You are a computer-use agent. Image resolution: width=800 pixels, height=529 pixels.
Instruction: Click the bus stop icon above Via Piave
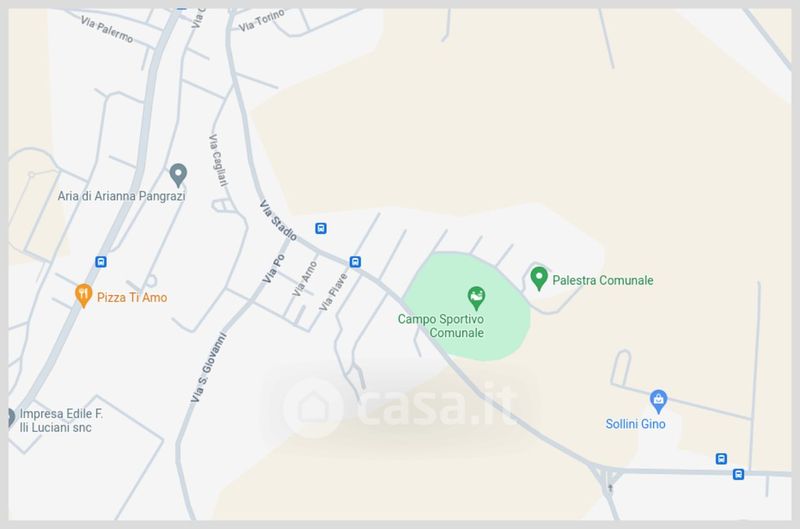pyautogui.click(x=355, y=262)
